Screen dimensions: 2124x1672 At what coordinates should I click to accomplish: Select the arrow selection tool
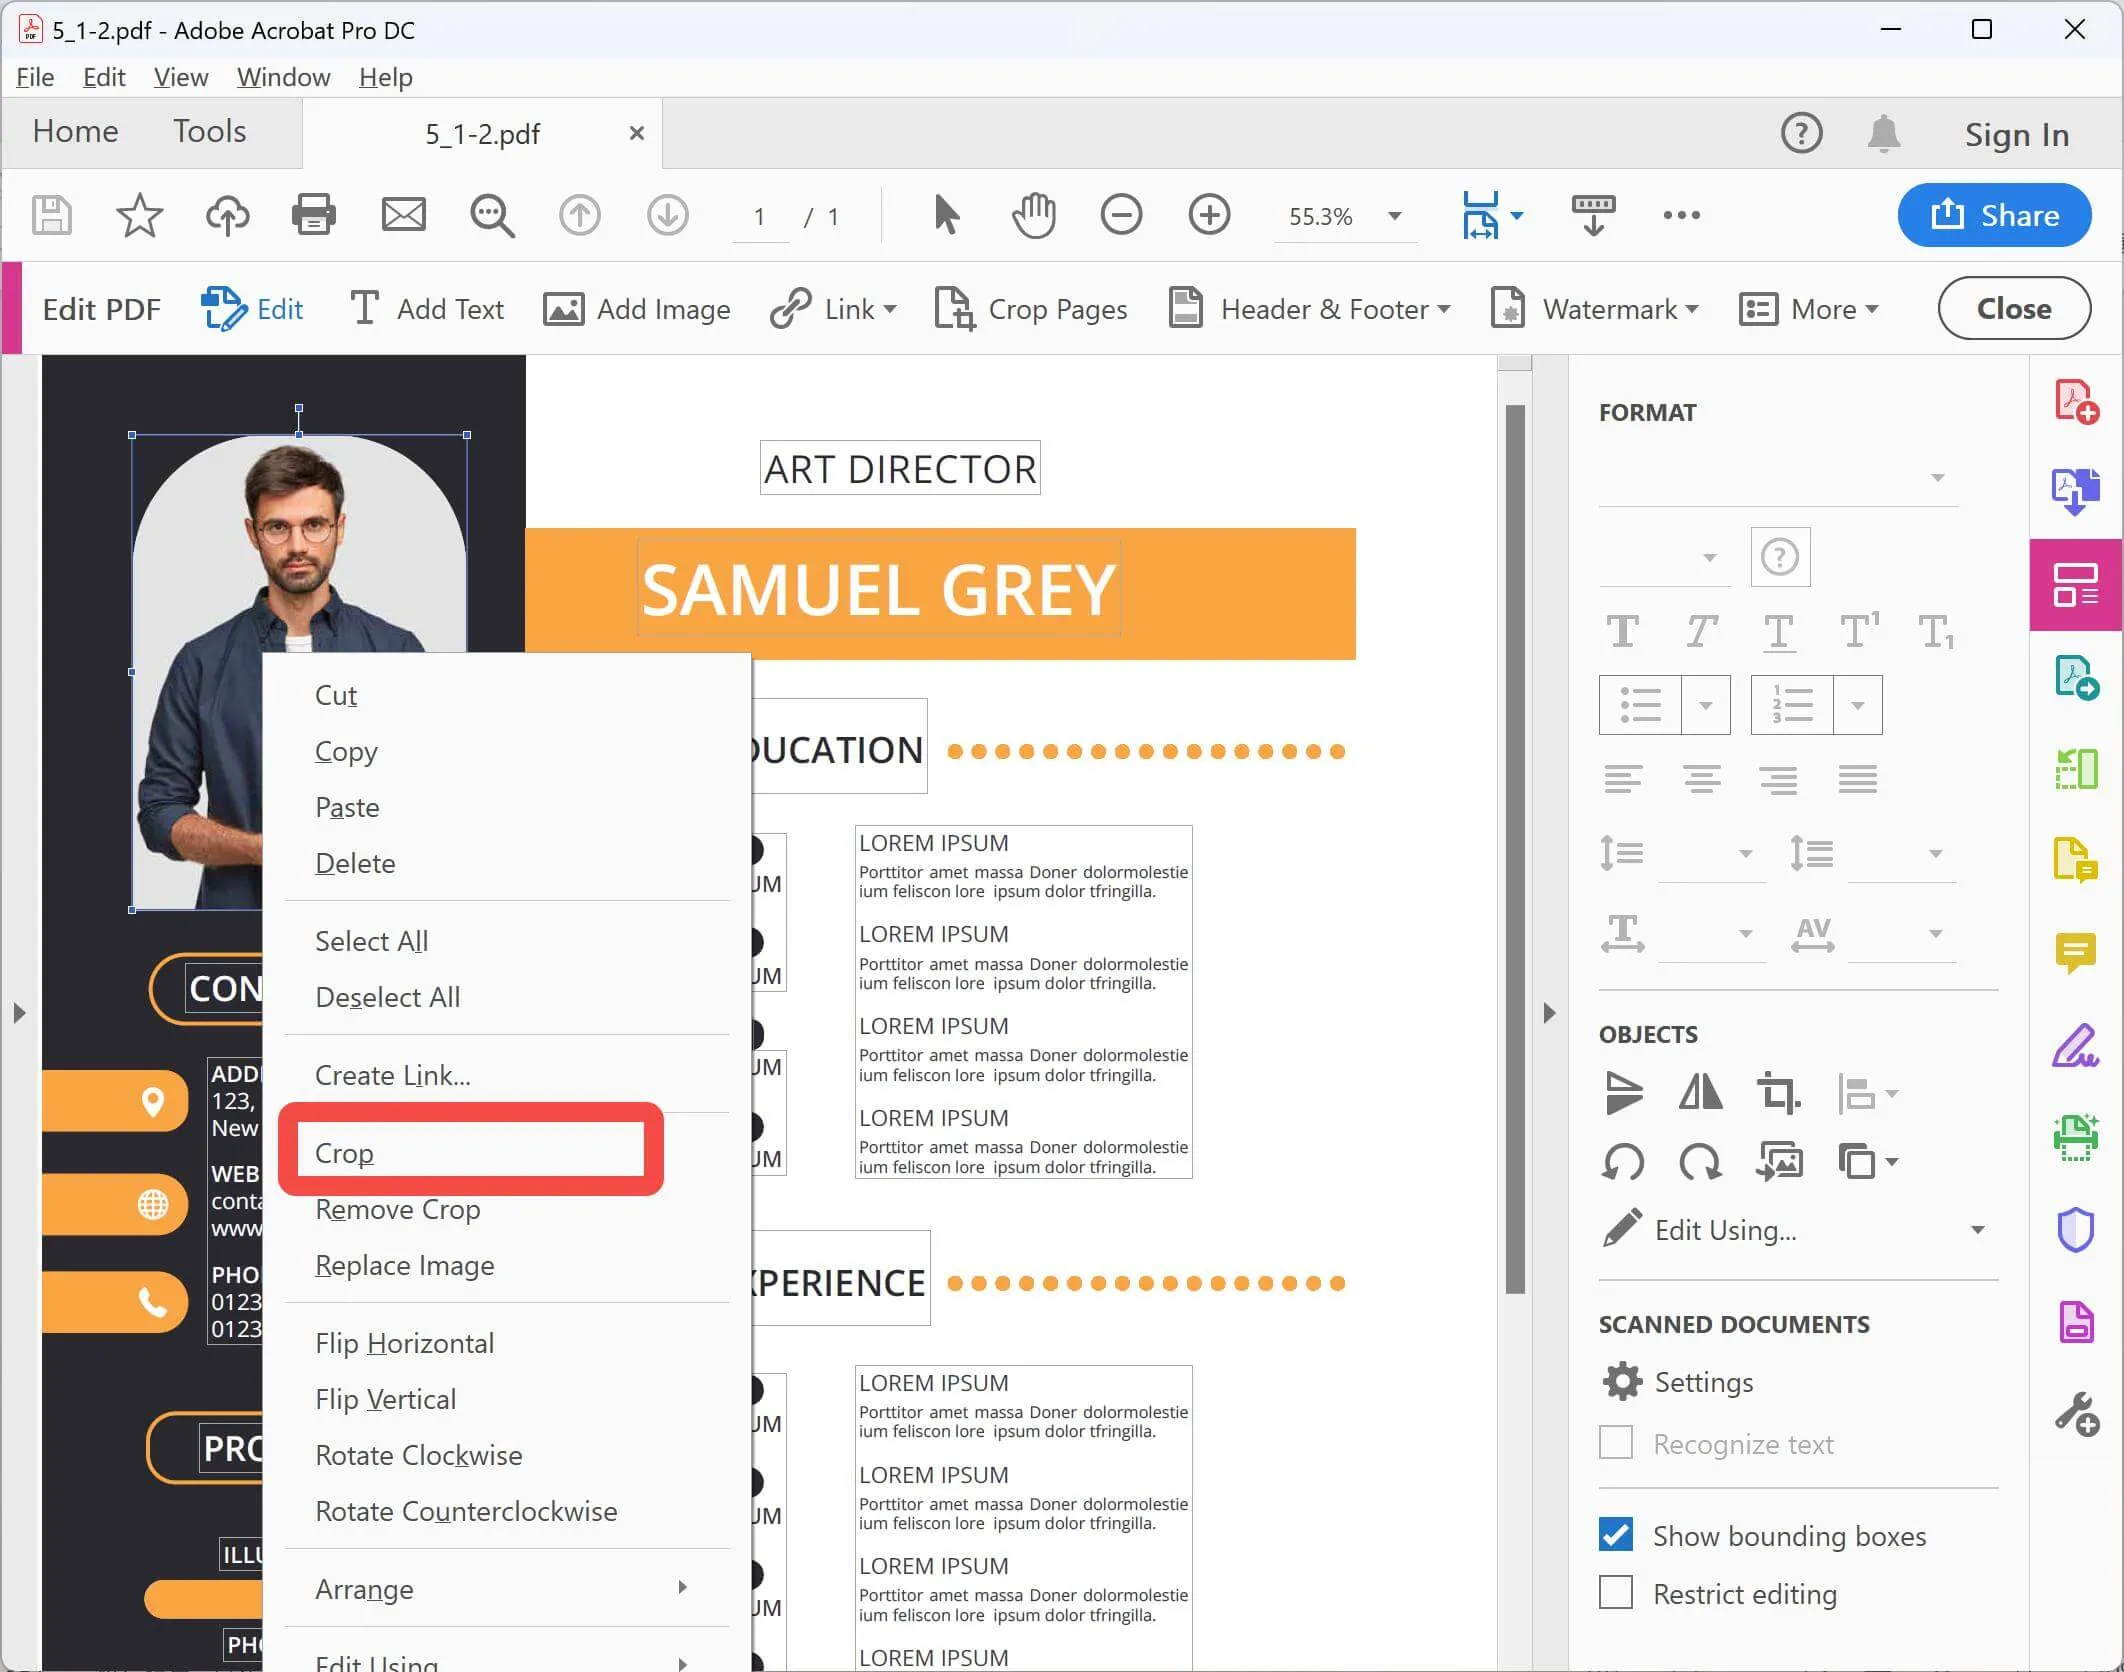point(946,215)
